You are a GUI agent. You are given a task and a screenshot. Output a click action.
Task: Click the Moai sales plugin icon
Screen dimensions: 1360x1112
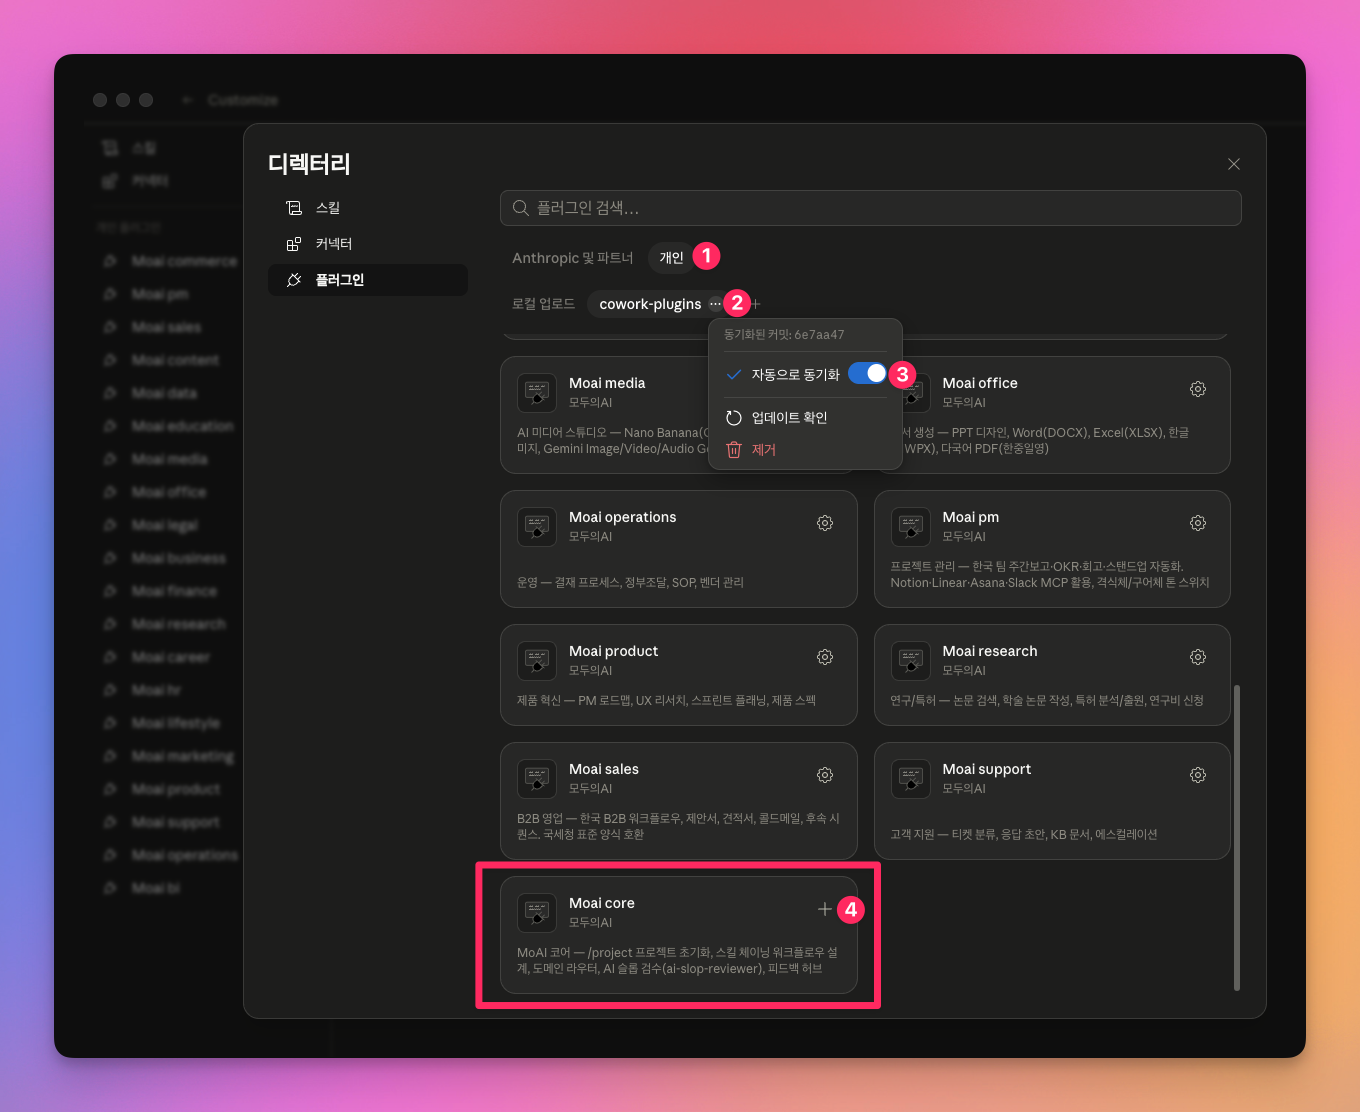(537, 779)
